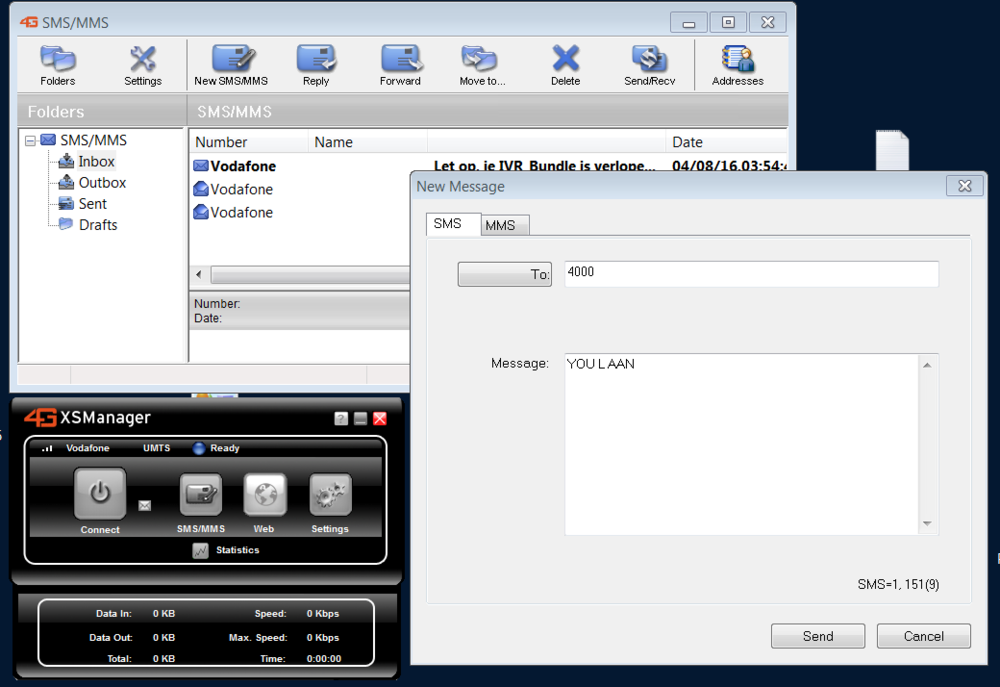The image size is (1000, 687).
Task: Open the Addresses book icon
Action: click(x=738, y=65)
